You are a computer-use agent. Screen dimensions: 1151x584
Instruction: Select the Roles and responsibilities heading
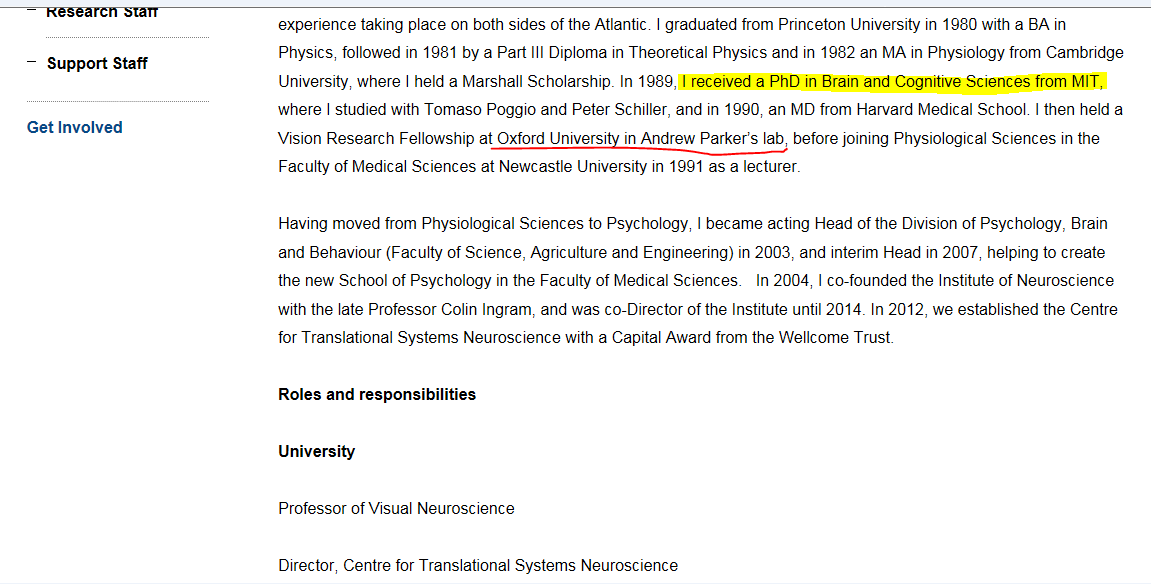click(377, 395)
